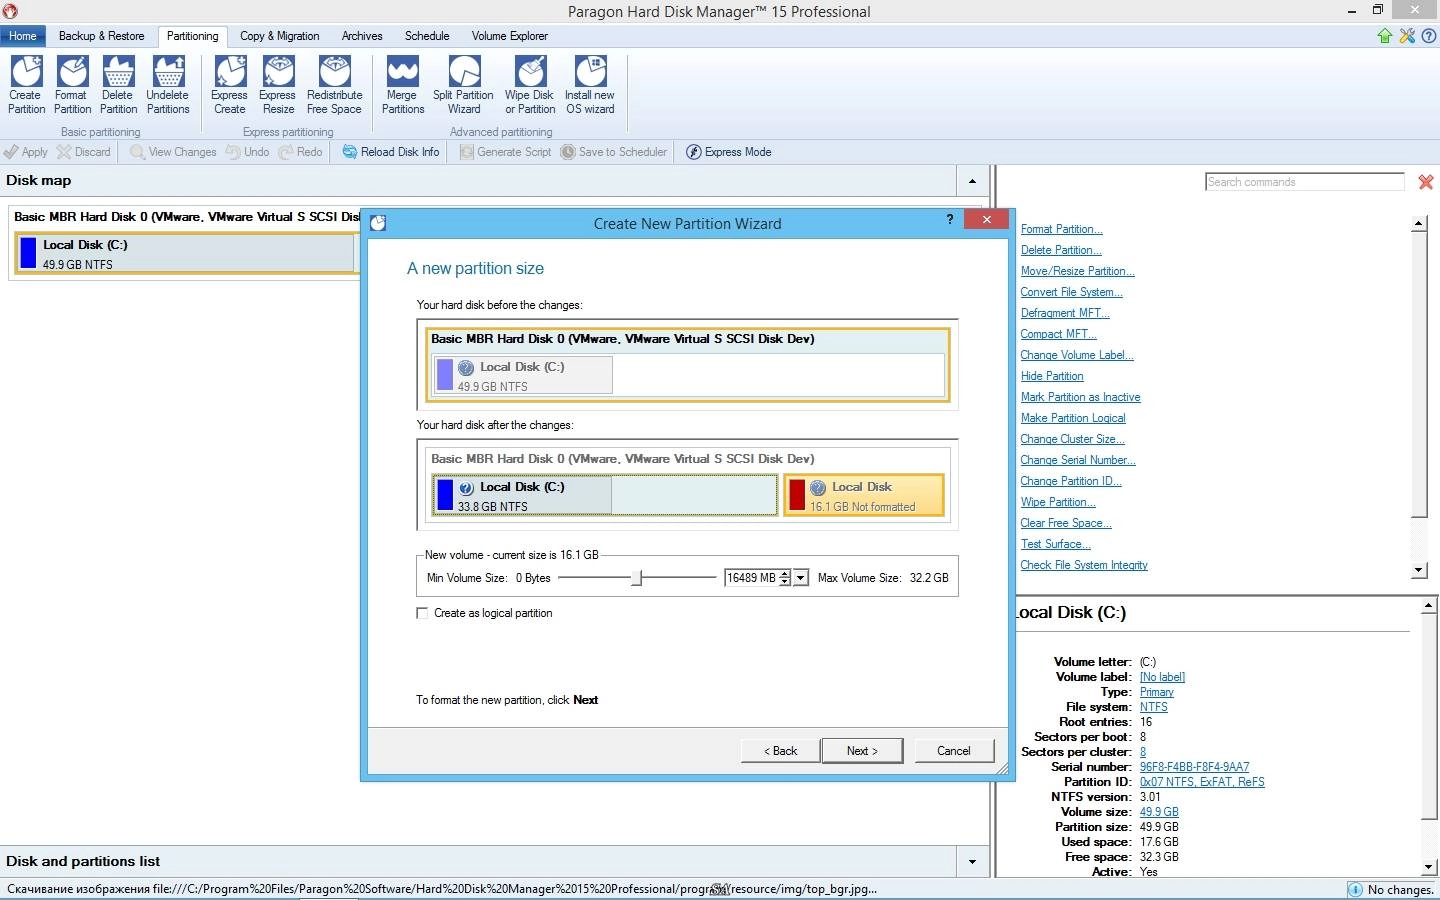Click the Express Create icon
Viewport: 1440px width, 900px height.
[x=229, y=84]
